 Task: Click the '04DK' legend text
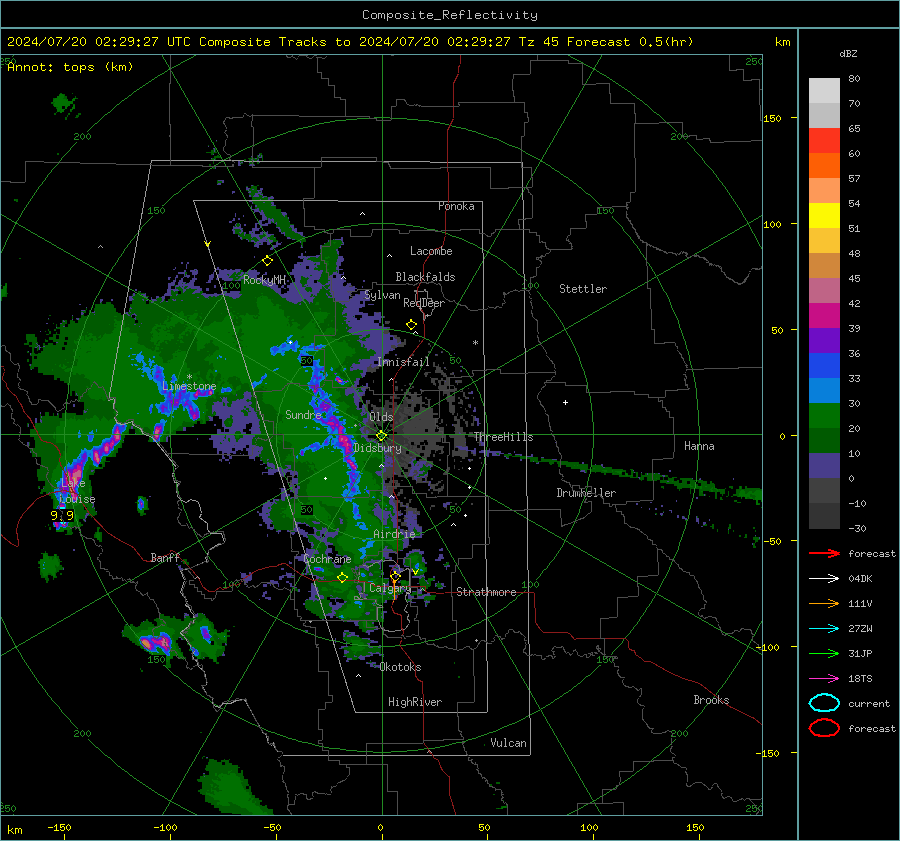pos(860,579)
